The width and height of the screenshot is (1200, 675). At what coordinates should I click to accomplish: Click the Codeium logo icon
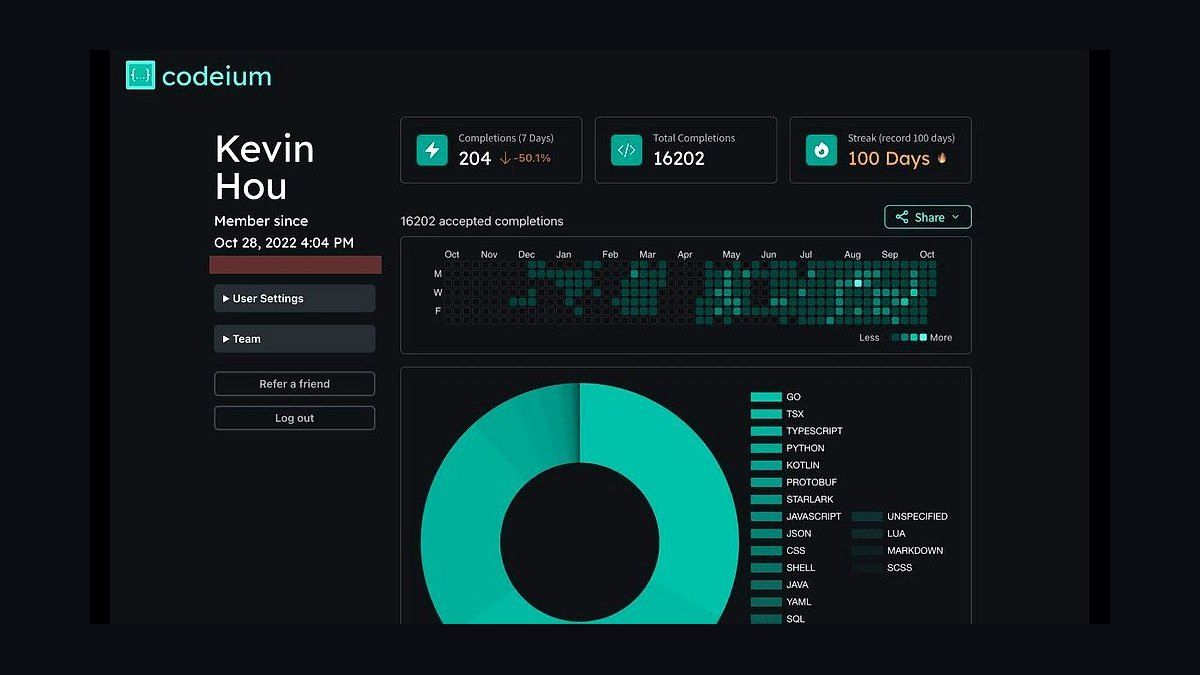pos(140,76)
